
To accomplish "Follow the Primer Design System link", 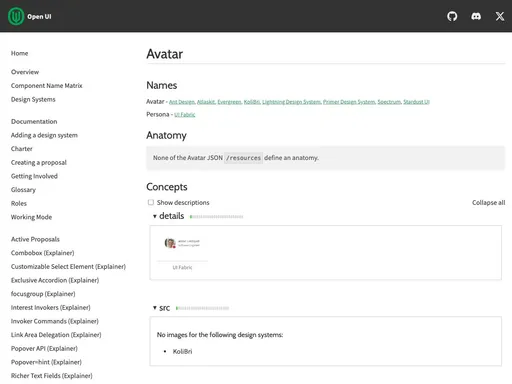I will click(349, 102).
